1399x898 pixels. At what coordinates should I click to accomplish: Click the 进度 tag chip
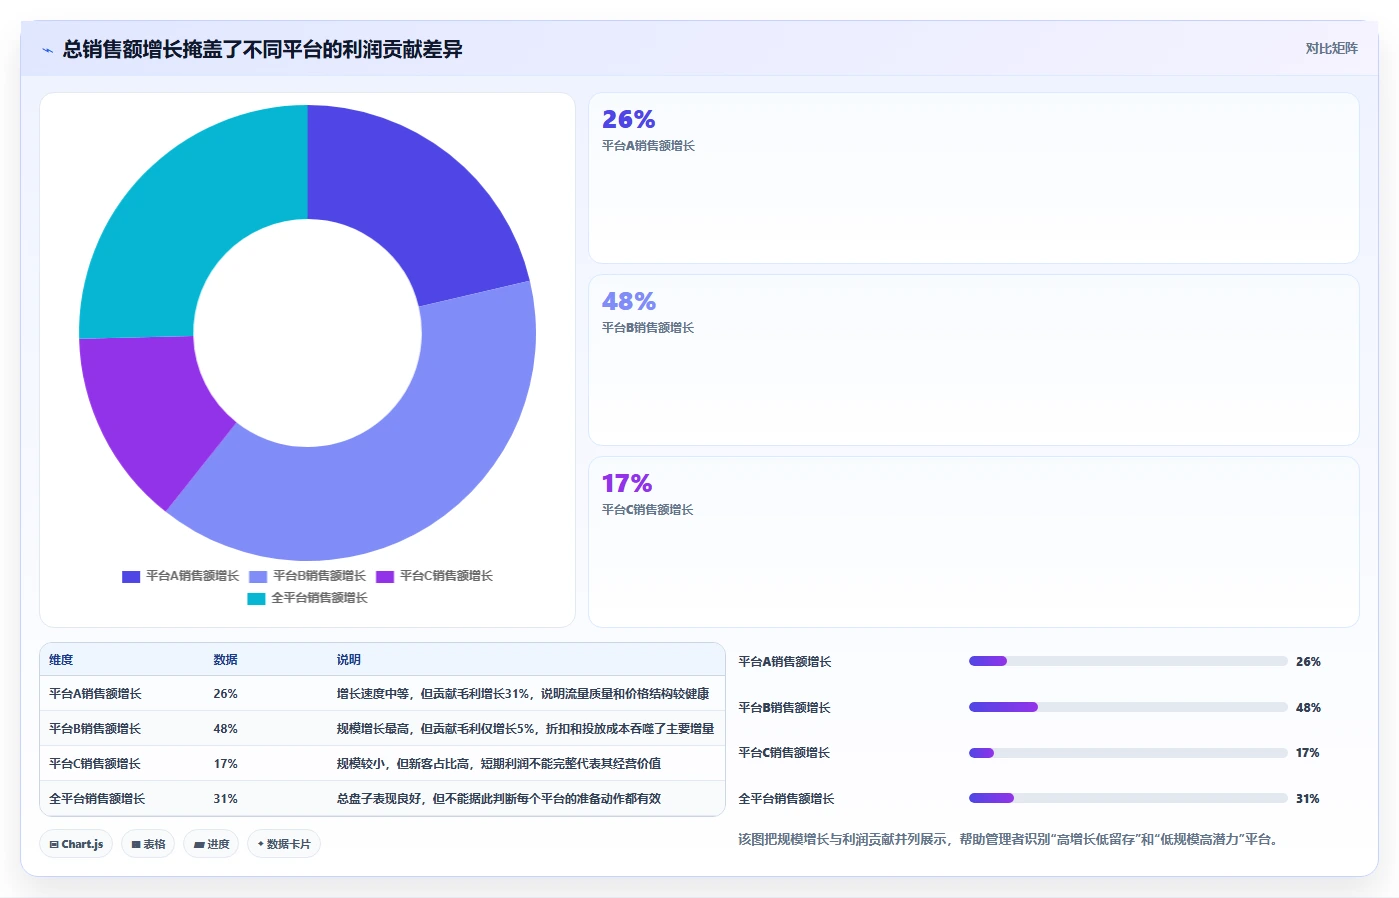point(211,844)
